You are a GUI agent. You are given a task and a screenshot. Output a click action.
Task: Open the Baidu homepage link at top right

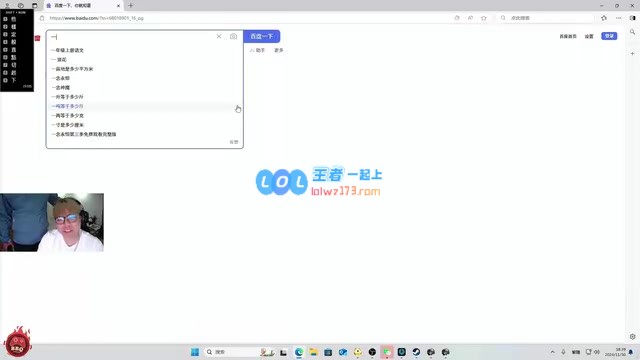[x=568, y=36]
